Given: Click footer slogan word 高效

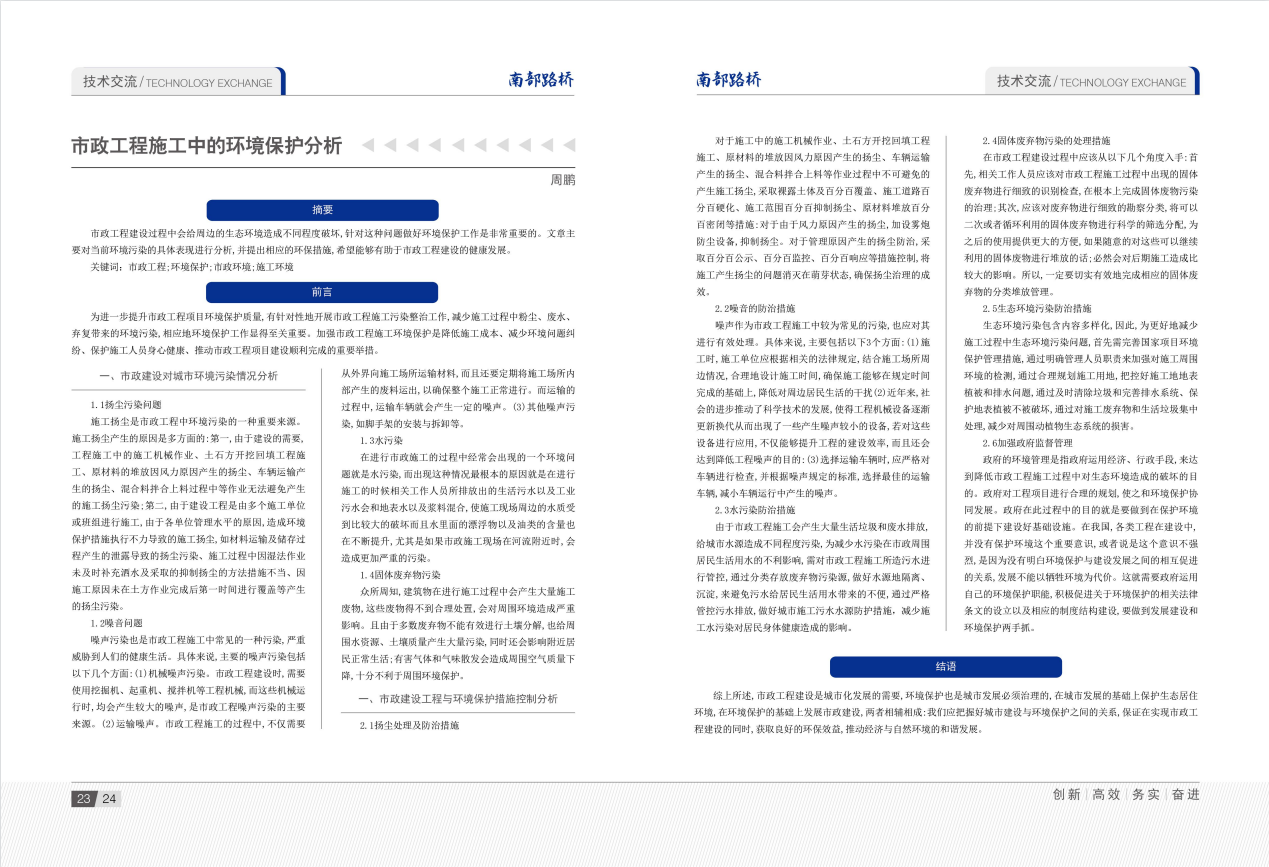Looking at the screenshot, I should pos(1106,795).
